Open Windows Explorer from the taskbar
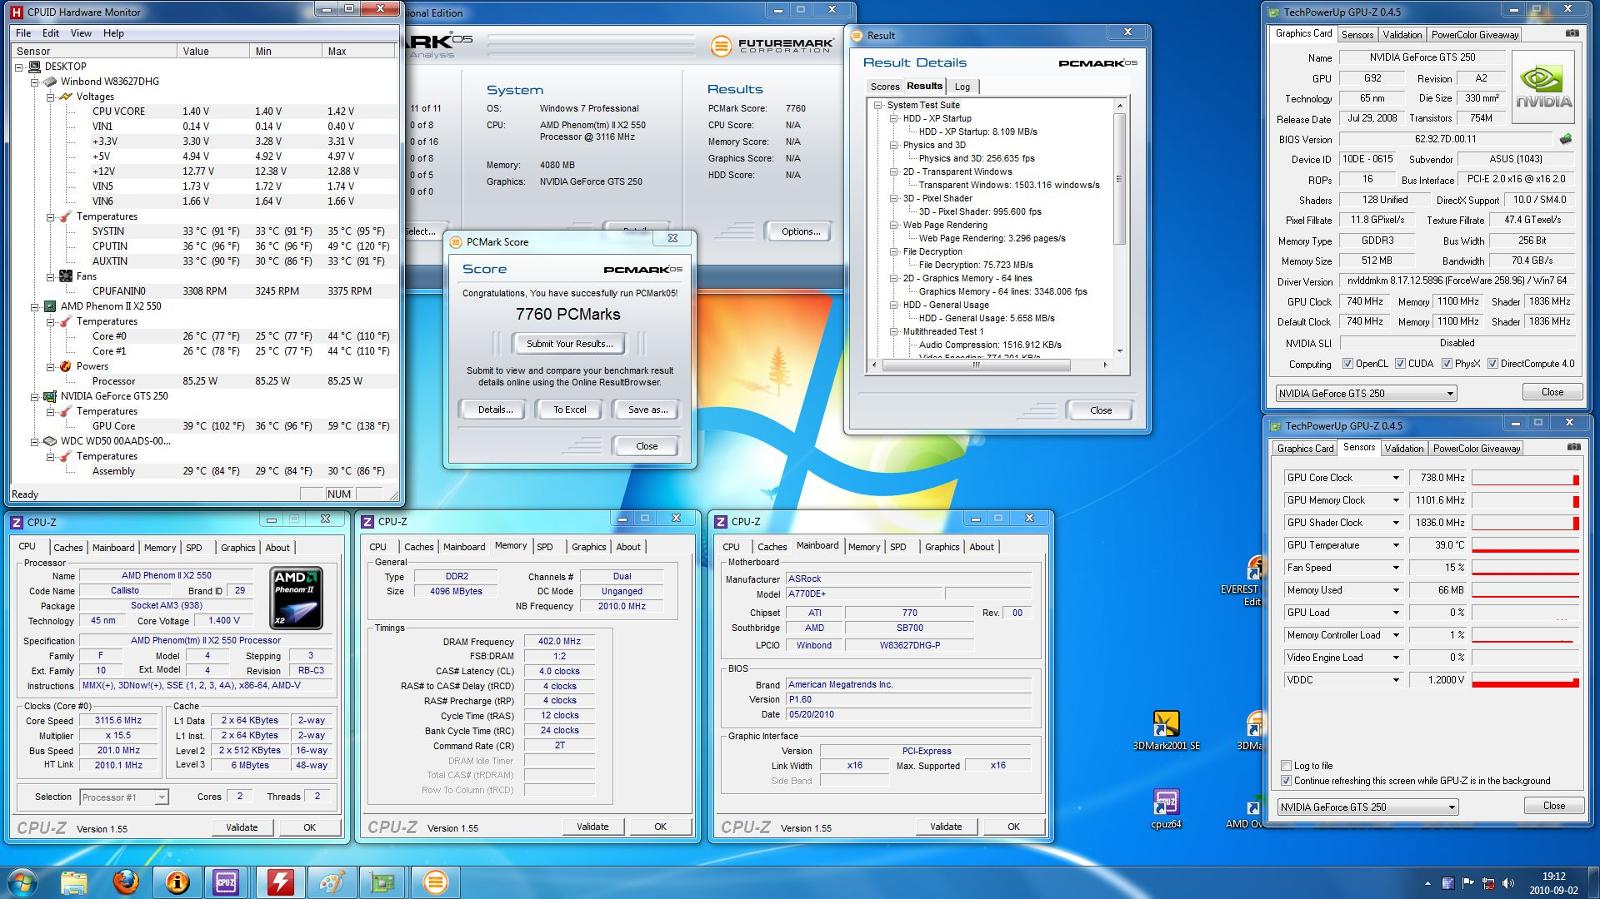 [x=74, y=882]
